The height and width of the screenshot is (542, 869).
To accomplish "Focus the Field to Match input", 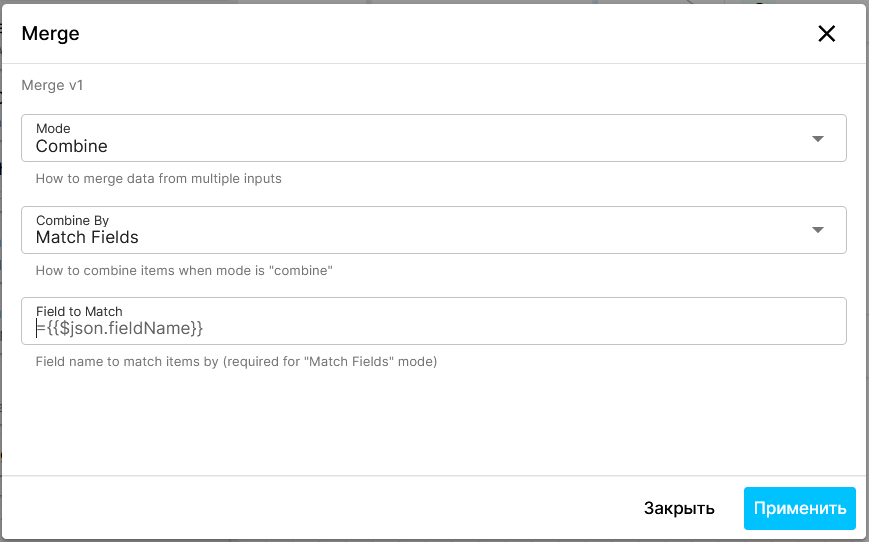I will [x=434, y=321].
